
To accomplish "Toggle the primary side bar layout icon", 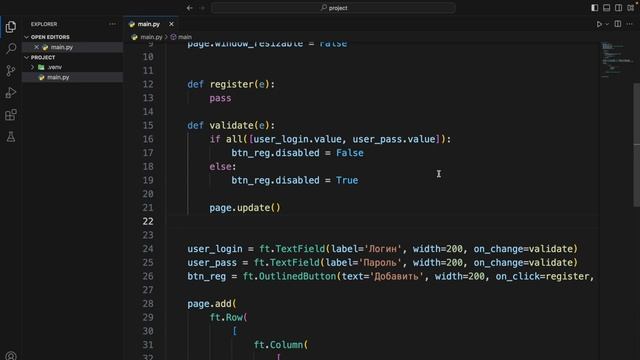I will 595,8.
